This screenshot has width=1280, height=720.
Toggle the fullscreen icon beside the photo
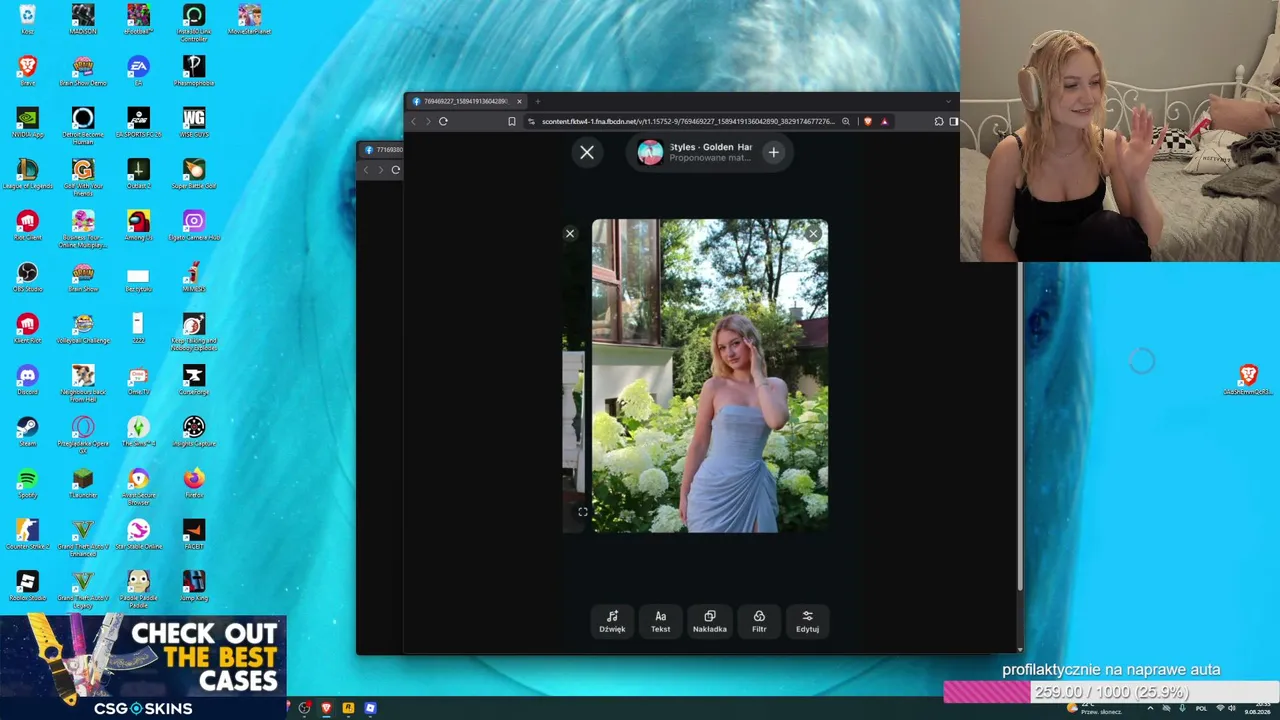pyautogui.click(x=583, y=512)
